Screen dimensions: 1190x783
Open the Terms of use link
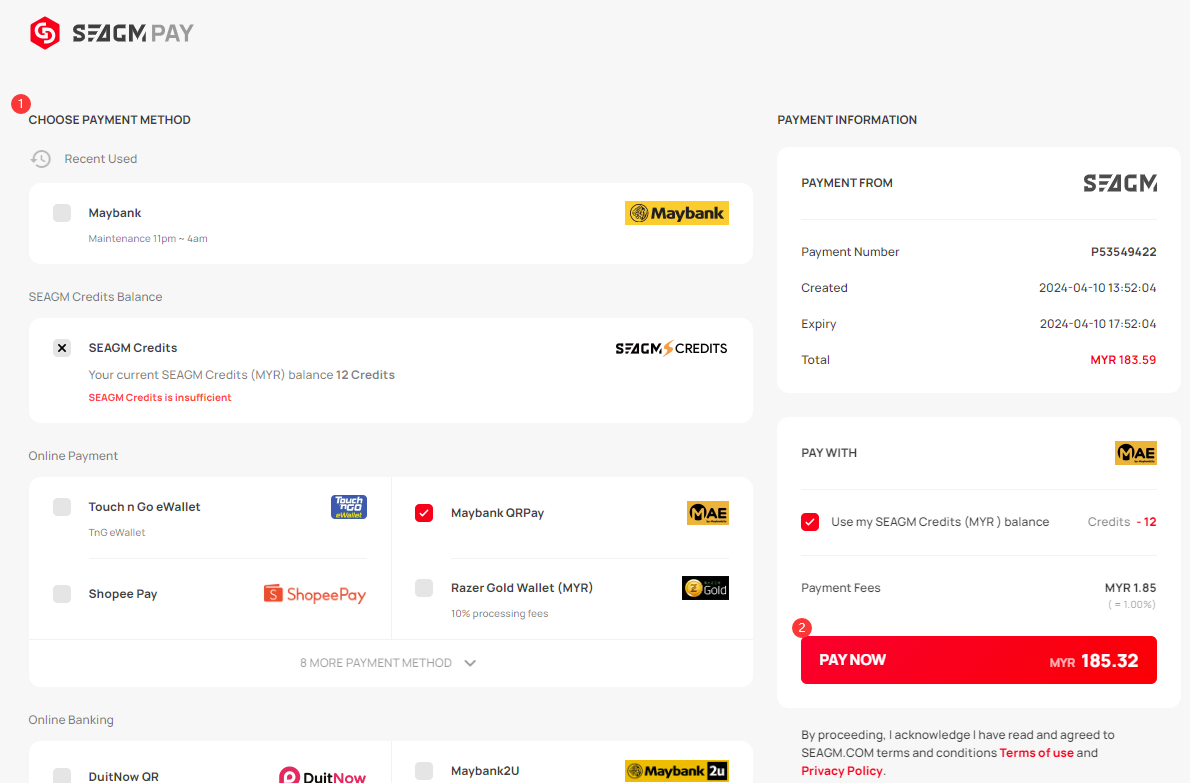pyautogui.click(x=1036, y=753)
